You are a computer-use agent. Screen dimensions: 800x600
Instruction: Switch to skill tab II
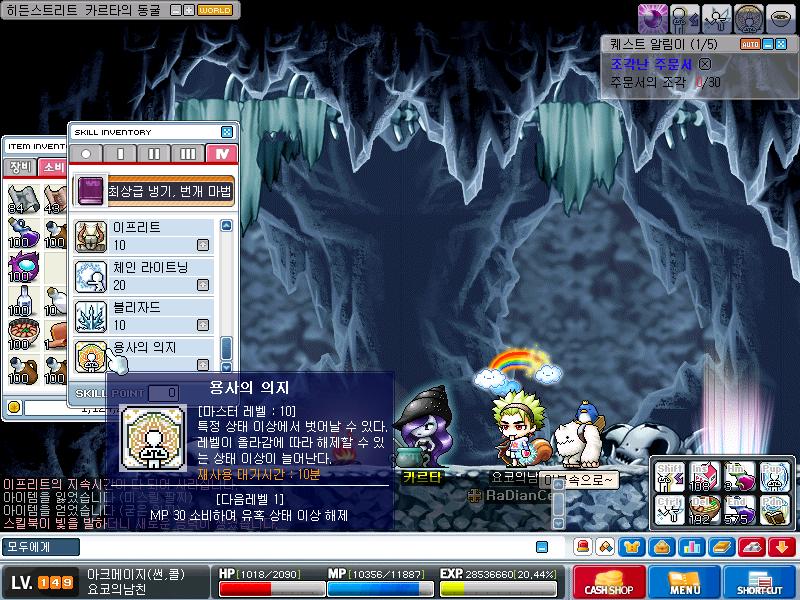(154, 154)
